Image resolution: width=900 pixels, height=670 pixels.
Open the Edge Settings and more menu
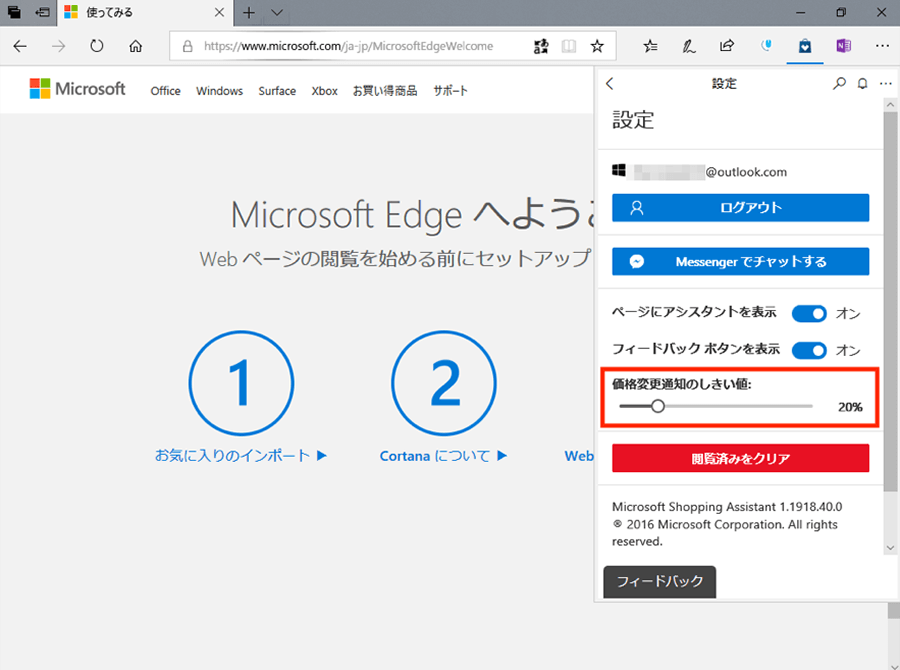[881, 46]
